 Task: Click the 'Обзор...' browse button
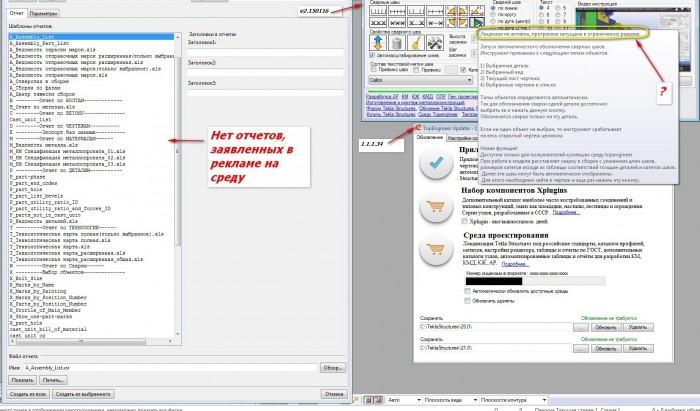coord(333,368)
